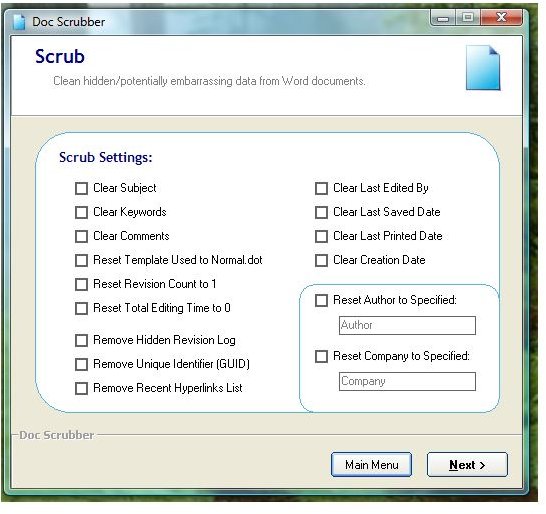Check the Clear Keywords option
This screenshot has width=546, height=514.
(81, 212)
